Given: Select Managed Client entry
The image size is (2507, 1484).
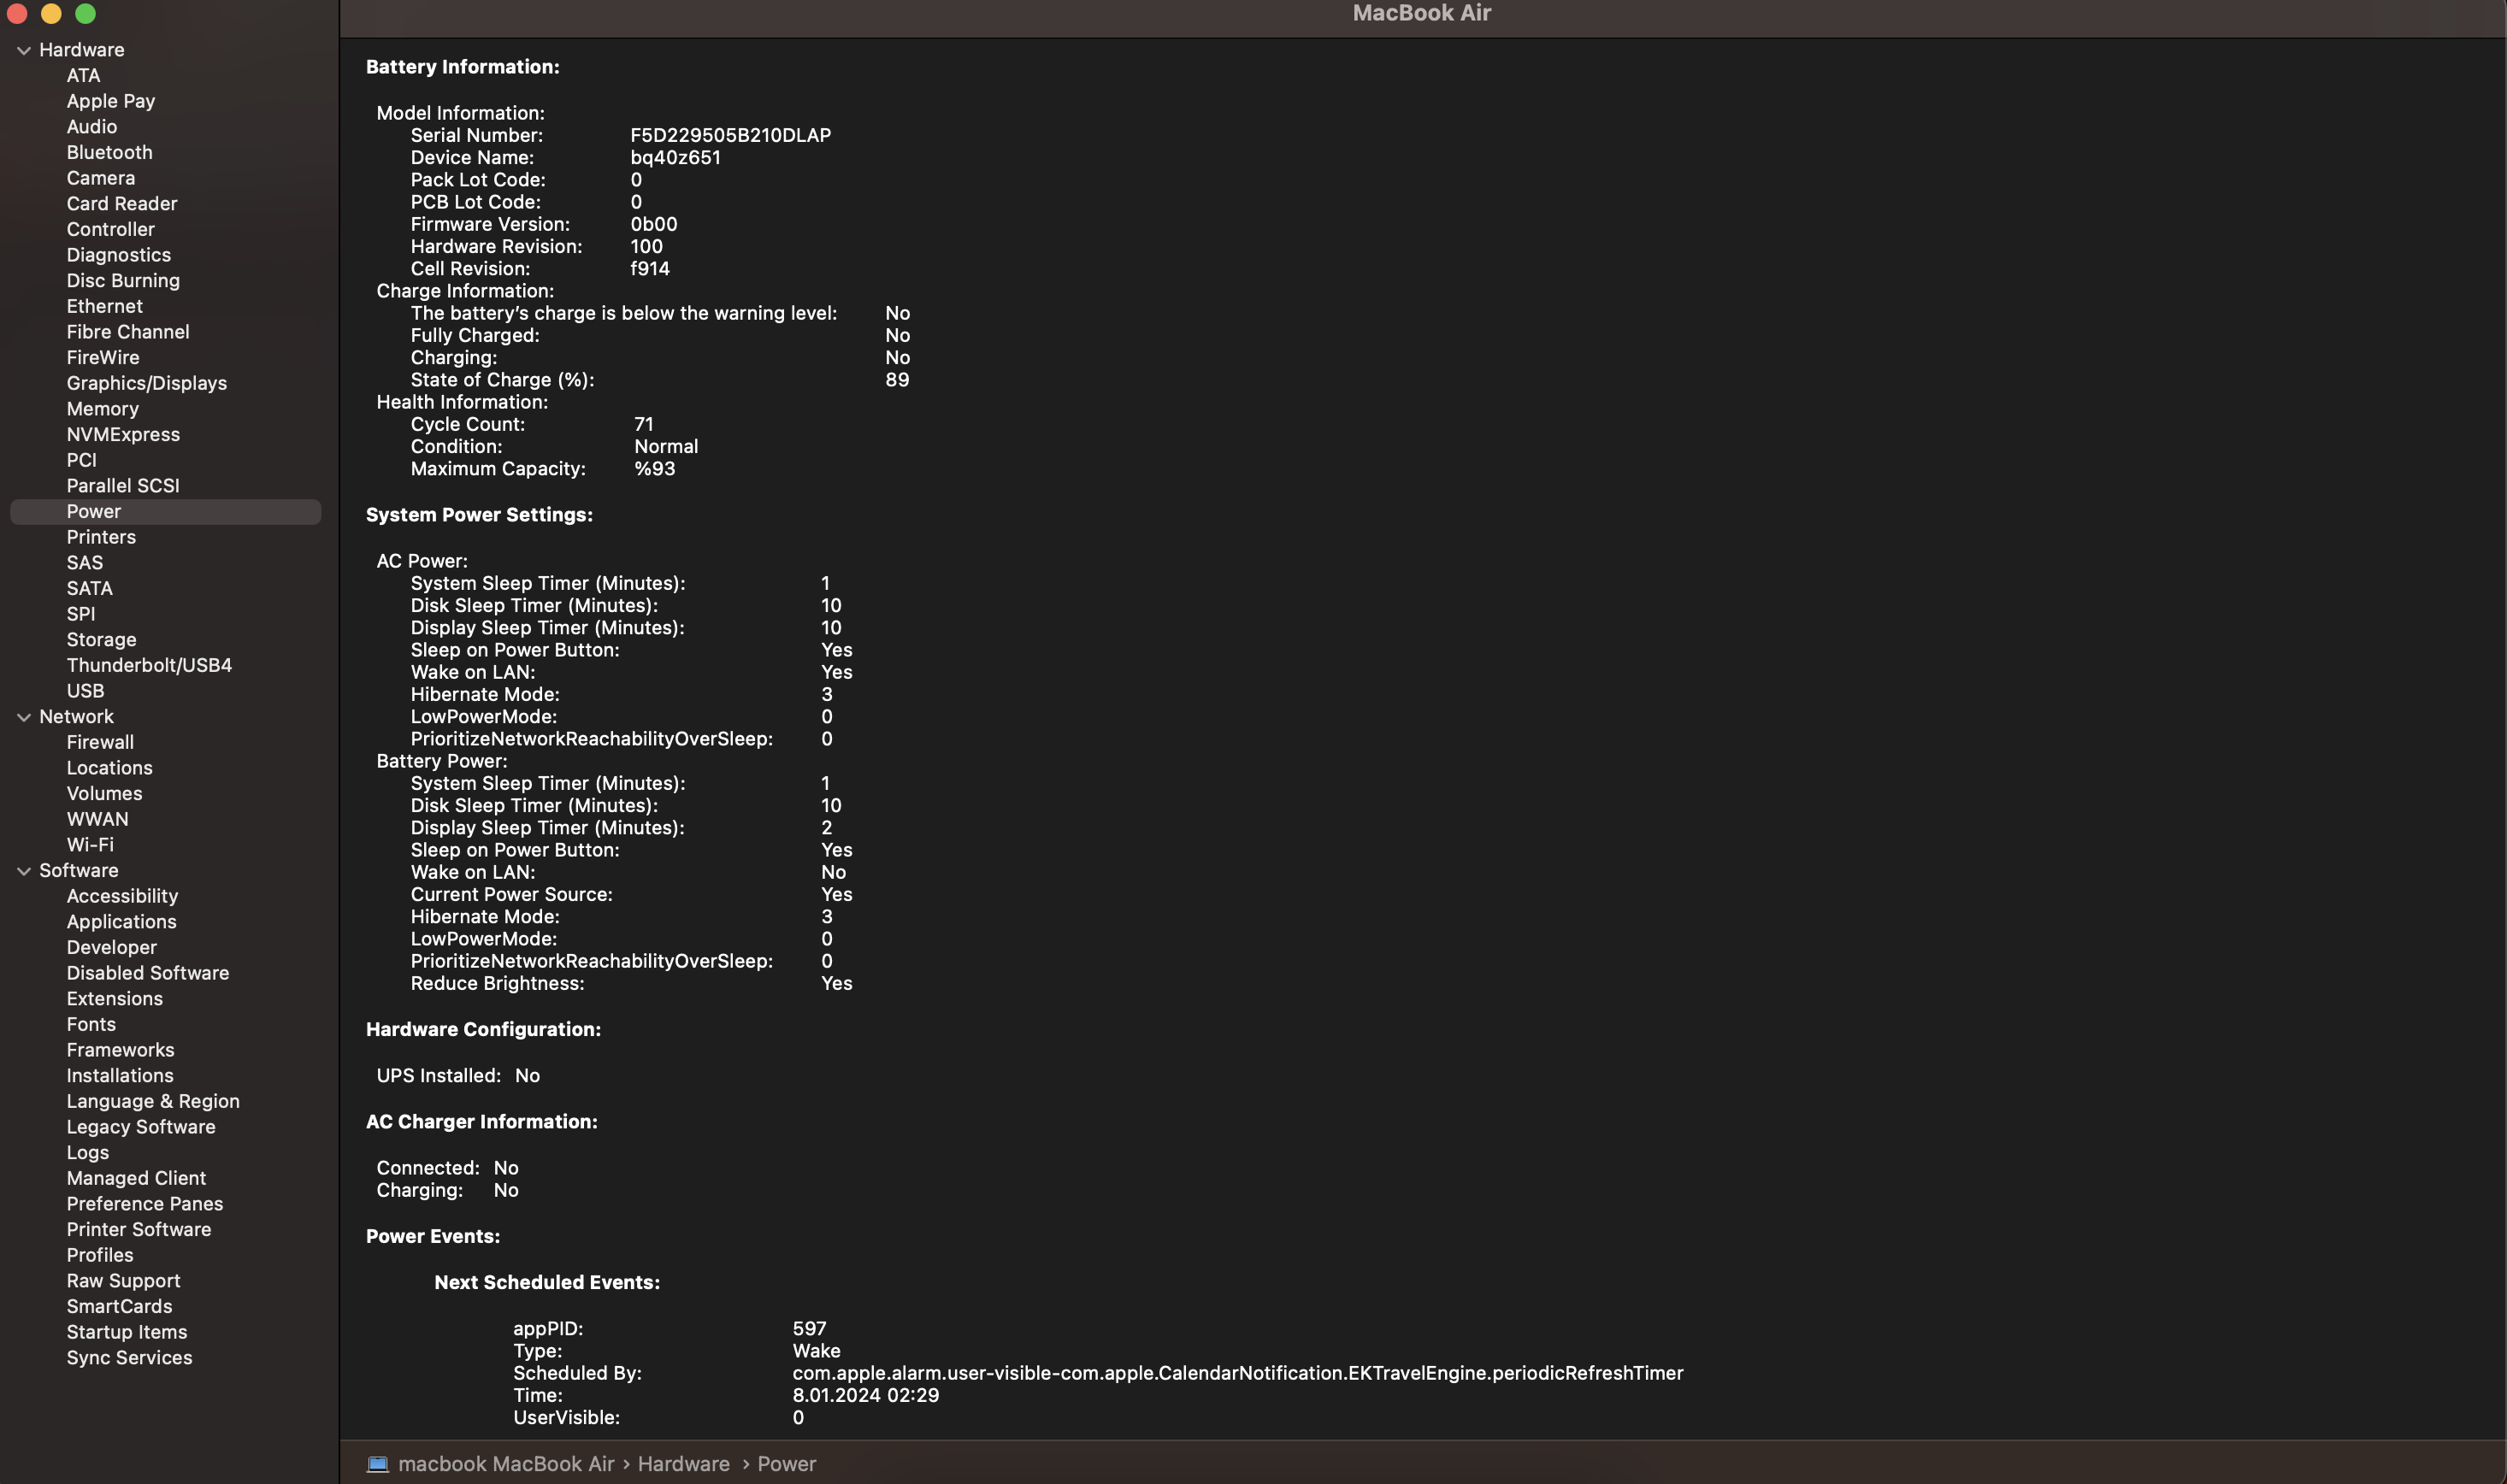Looking at the screenshot, I should click(137, 1179).
